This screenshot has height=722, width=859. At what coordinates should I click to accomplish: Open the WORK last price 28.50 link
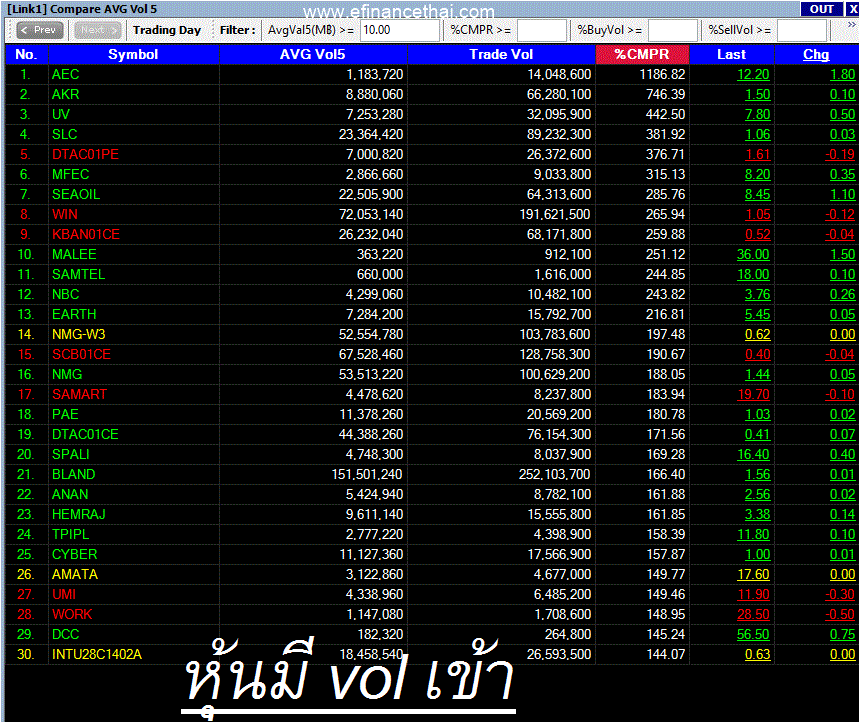pos(753,614)
